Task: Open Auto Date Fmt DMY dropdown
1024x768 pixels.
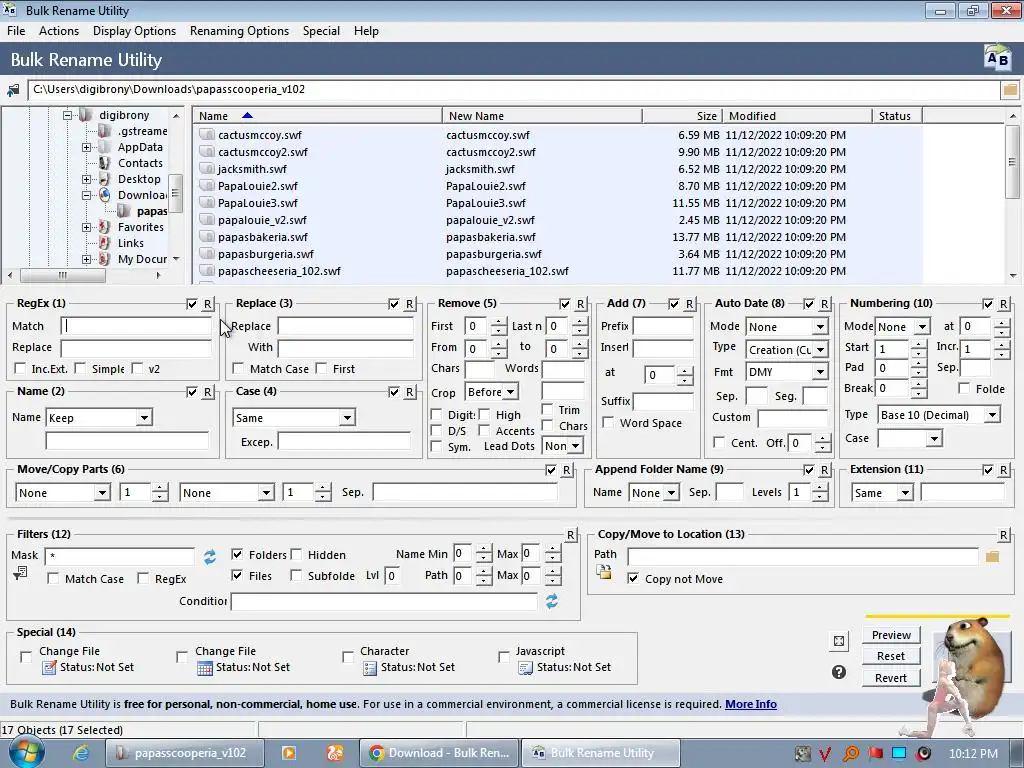Action: click(x=820, y=372)
